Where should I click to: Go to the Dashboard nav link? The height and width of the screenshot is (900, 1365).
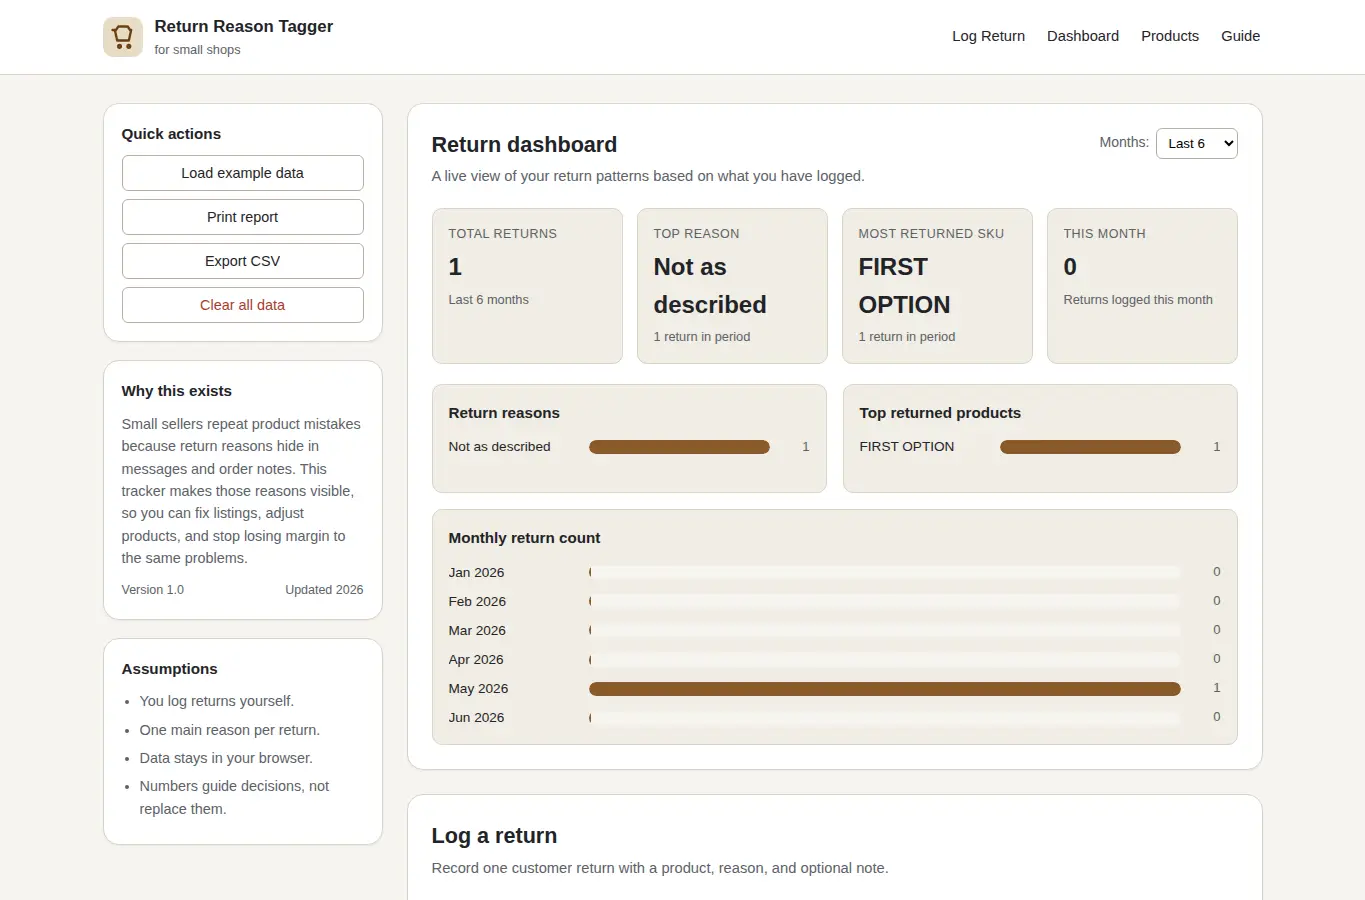[x=1083, y=36]
